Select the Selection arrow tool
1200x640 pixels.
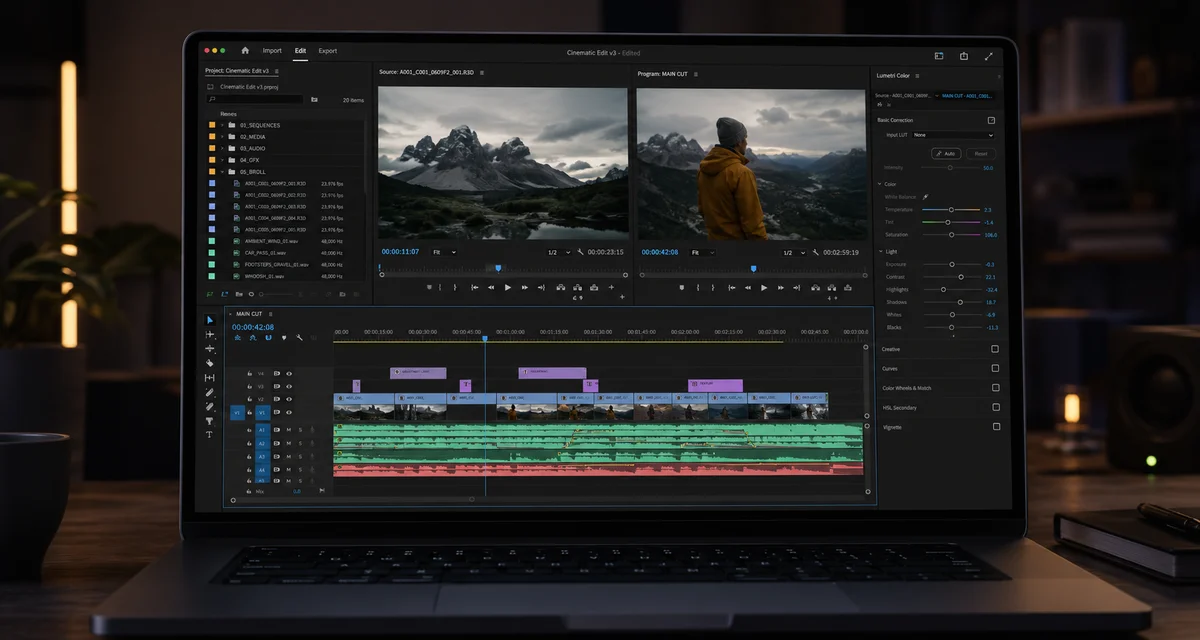209,320
